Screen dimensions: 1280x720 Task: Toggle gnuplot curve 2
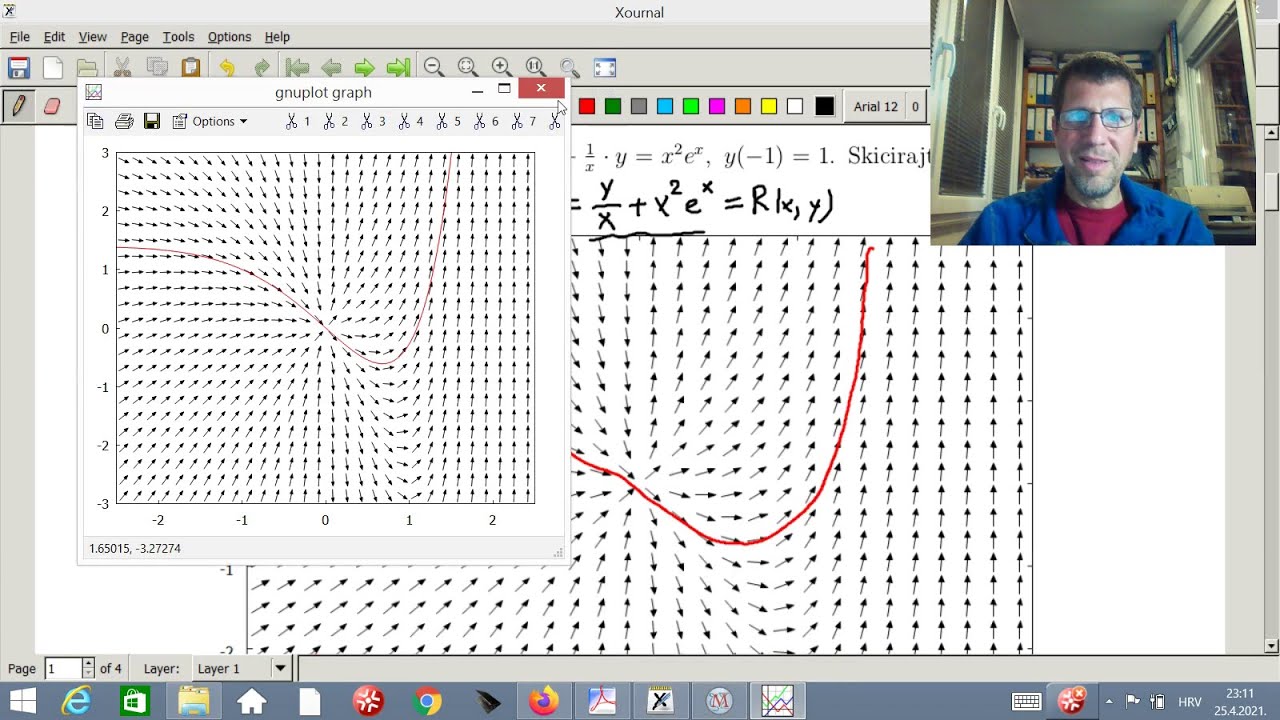click(x=336, y=121)
